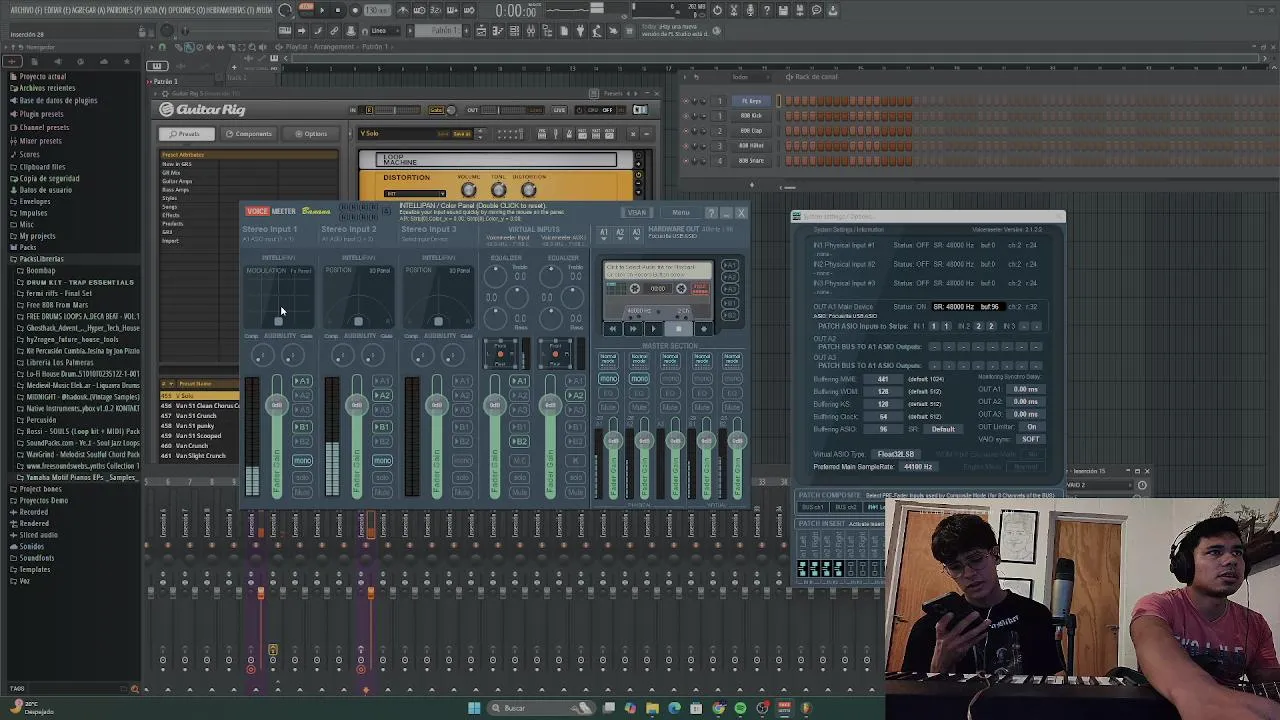This screenshot has width=1280, height=720.
Task: Click the Comp knob on Stereo Input 1
Action: pyautogui.click(x=261, y=356)
